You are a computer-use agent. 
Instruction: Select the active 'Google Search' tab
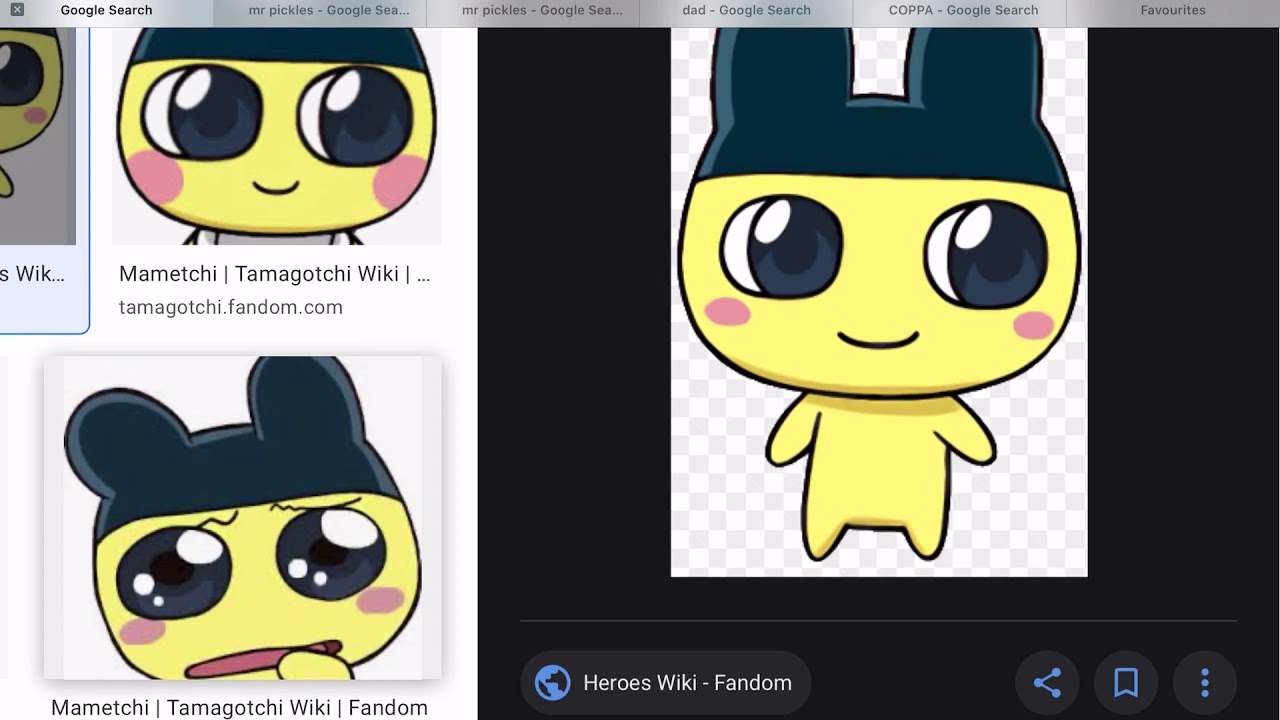pos(107,12)
